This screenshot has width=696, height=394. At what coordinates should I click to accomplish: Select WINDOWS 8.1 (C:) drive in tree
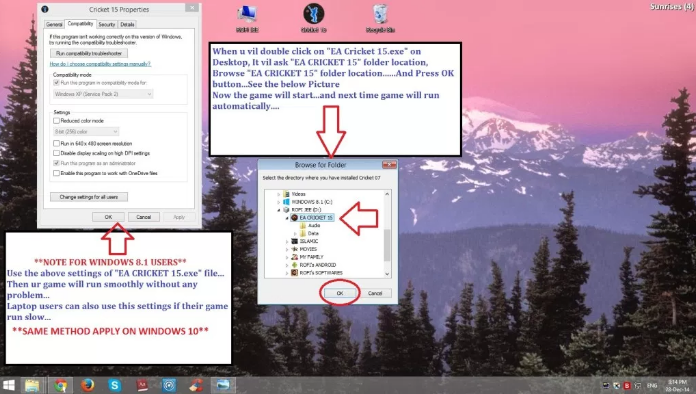[x=312, y=202]
